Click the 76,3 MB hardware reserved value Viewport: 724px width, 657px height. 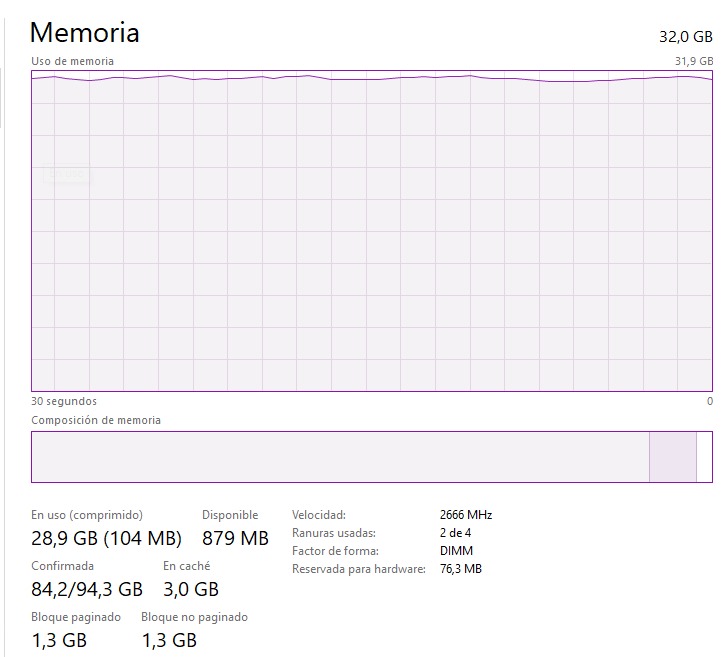(x=460, y=569)
